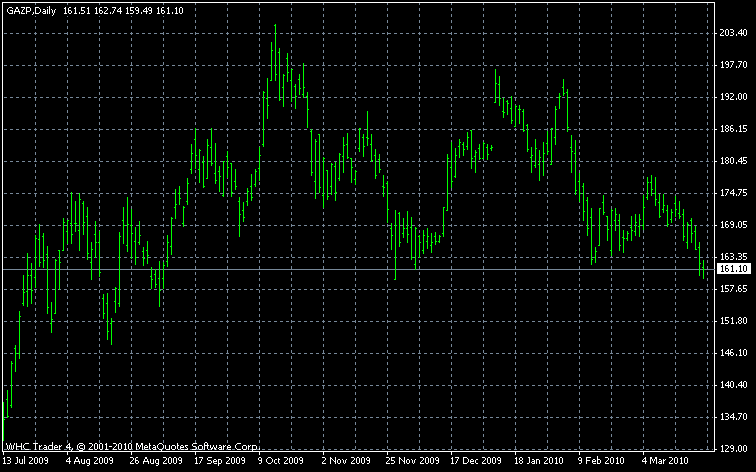
Task: Select the 9 Oct 2009 date marker
Action: (x=280, y=462)
